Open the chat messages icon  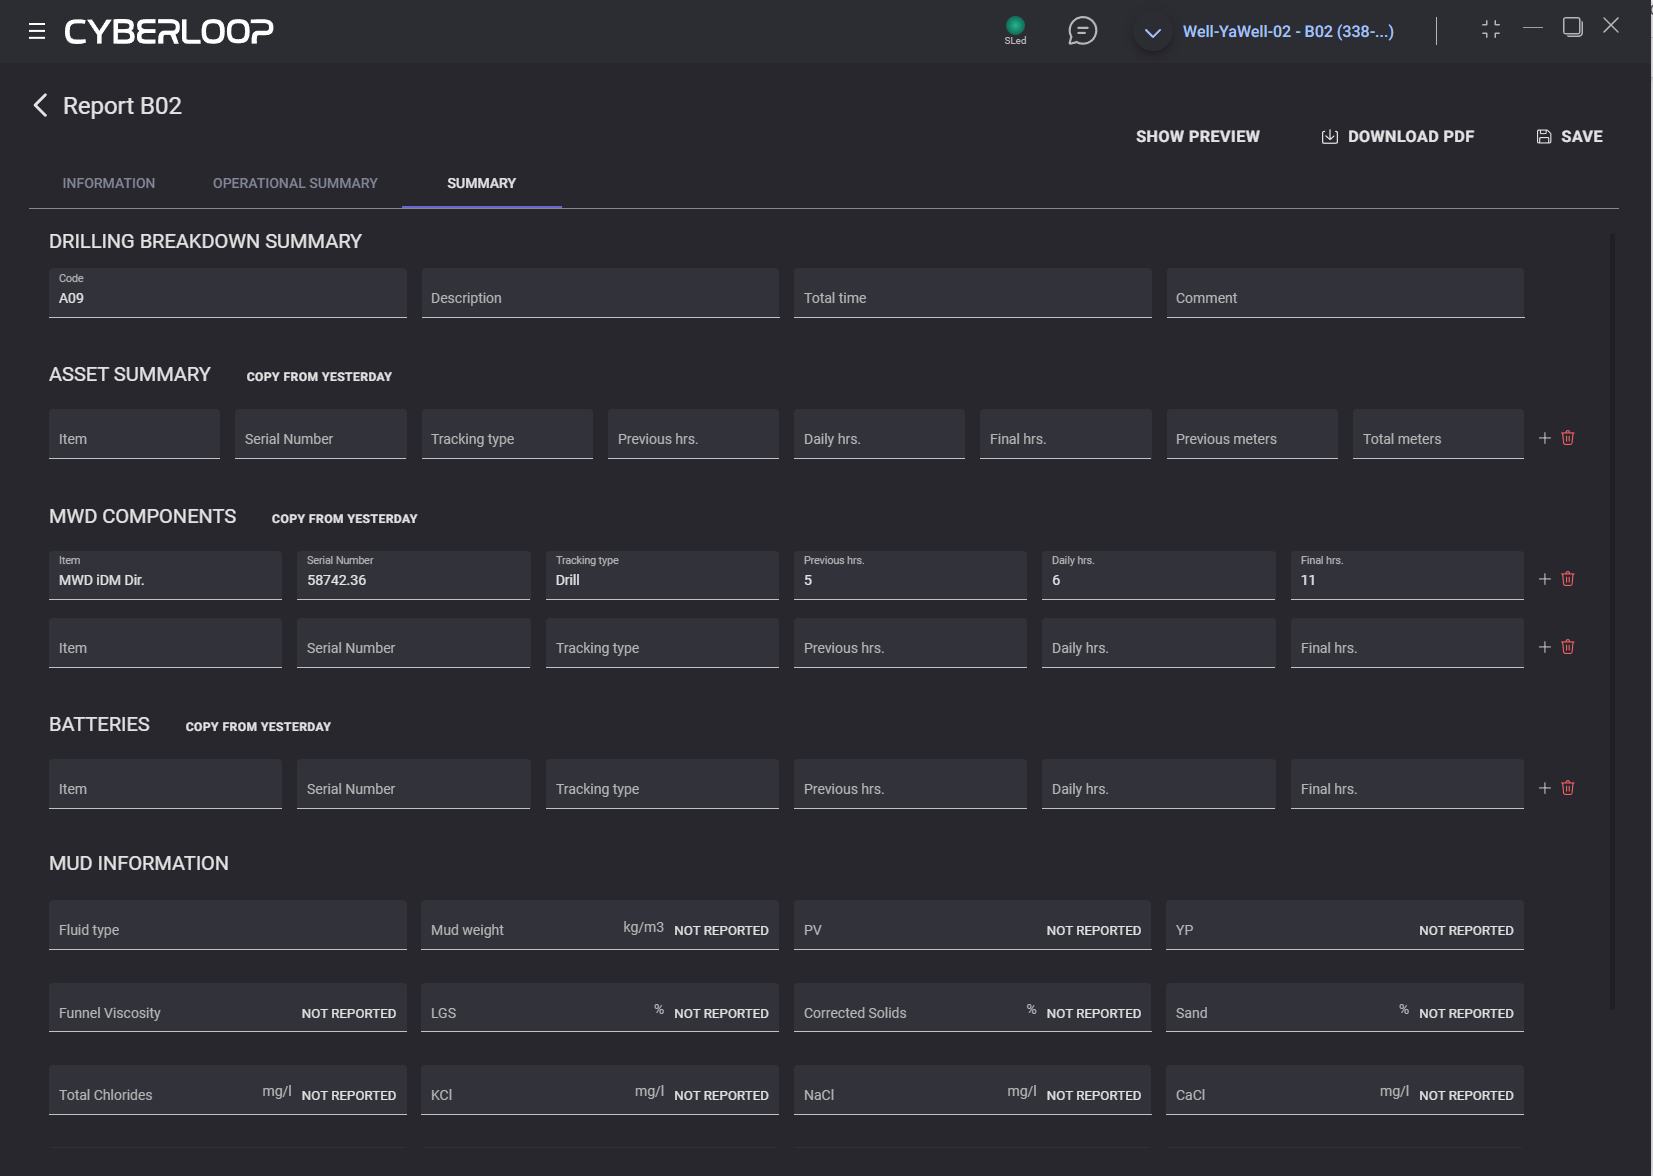coord(1082,31)
